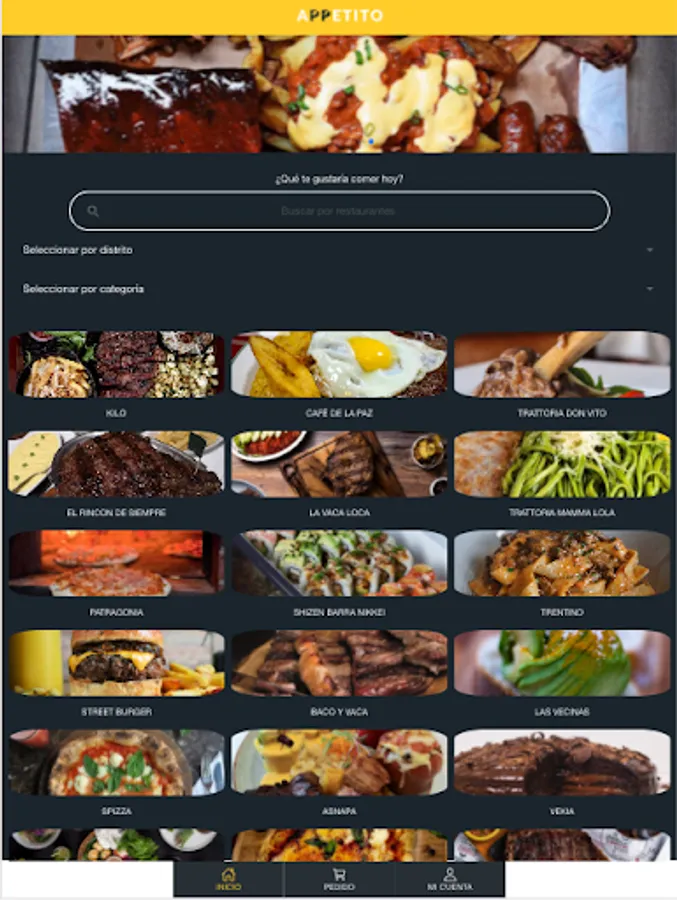Click the arrow beside Seleccionar por distrito
This screenshot has height=900, width=677.
(x=649, y=250)
